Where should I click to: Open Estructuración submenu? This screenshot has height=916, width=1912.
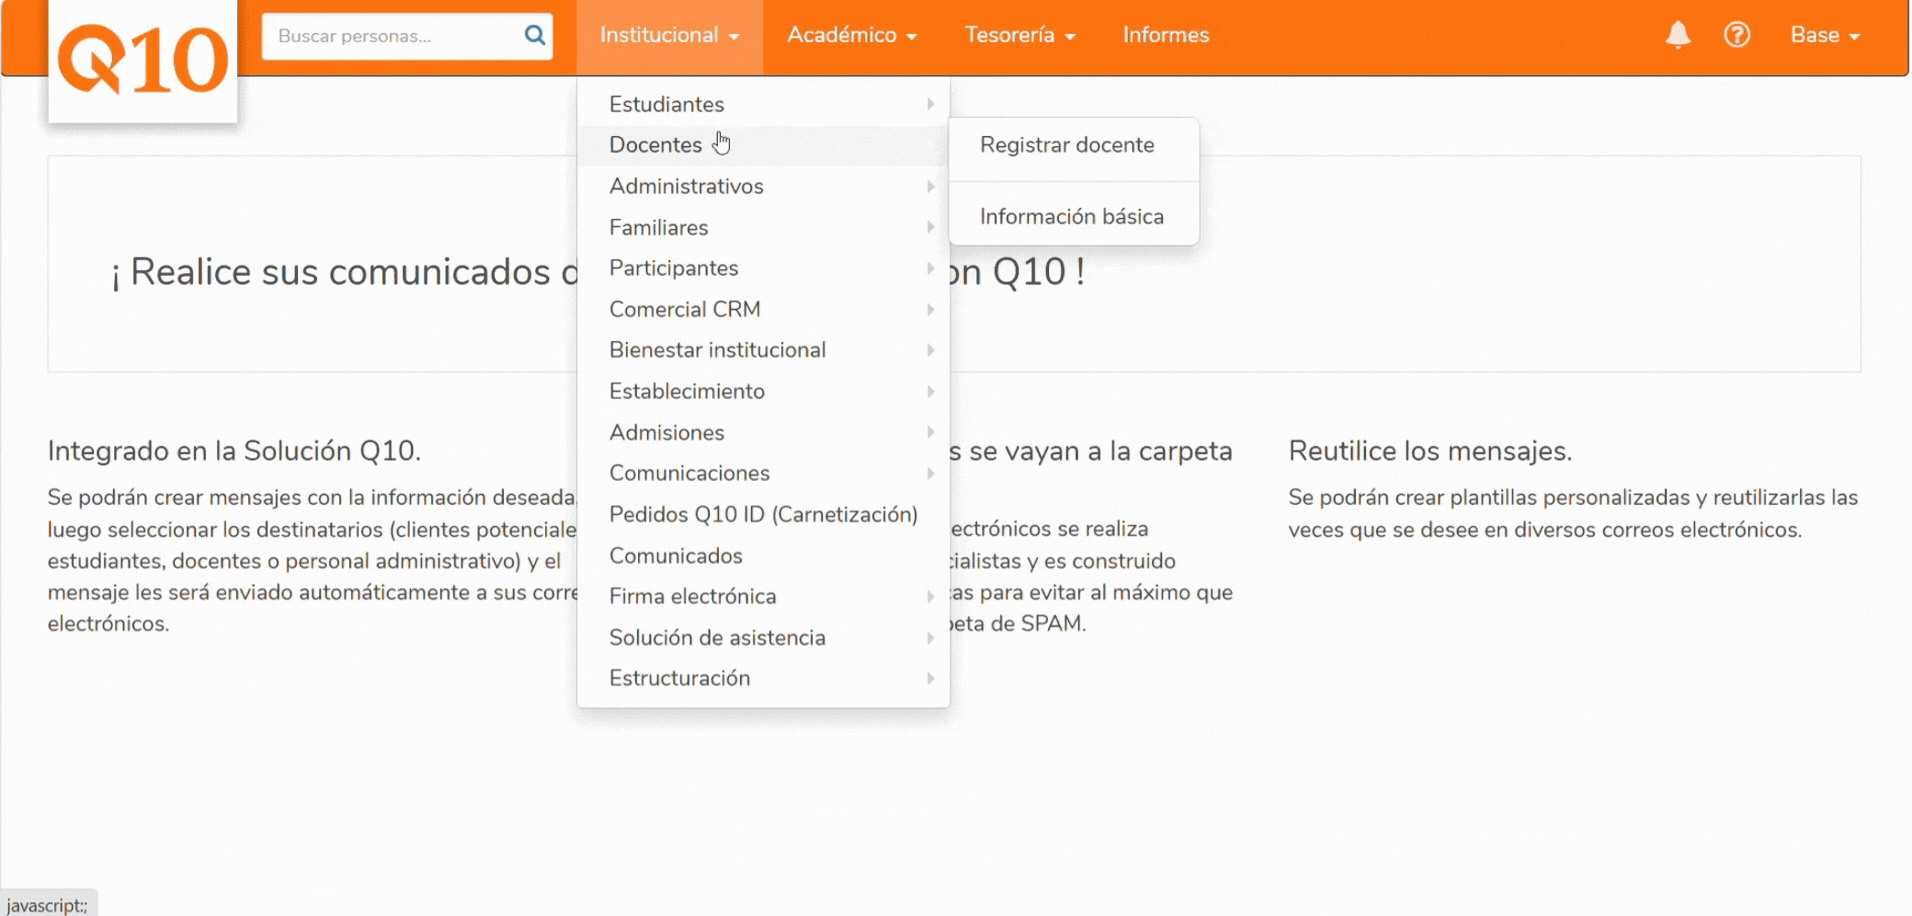pos(763,678)
